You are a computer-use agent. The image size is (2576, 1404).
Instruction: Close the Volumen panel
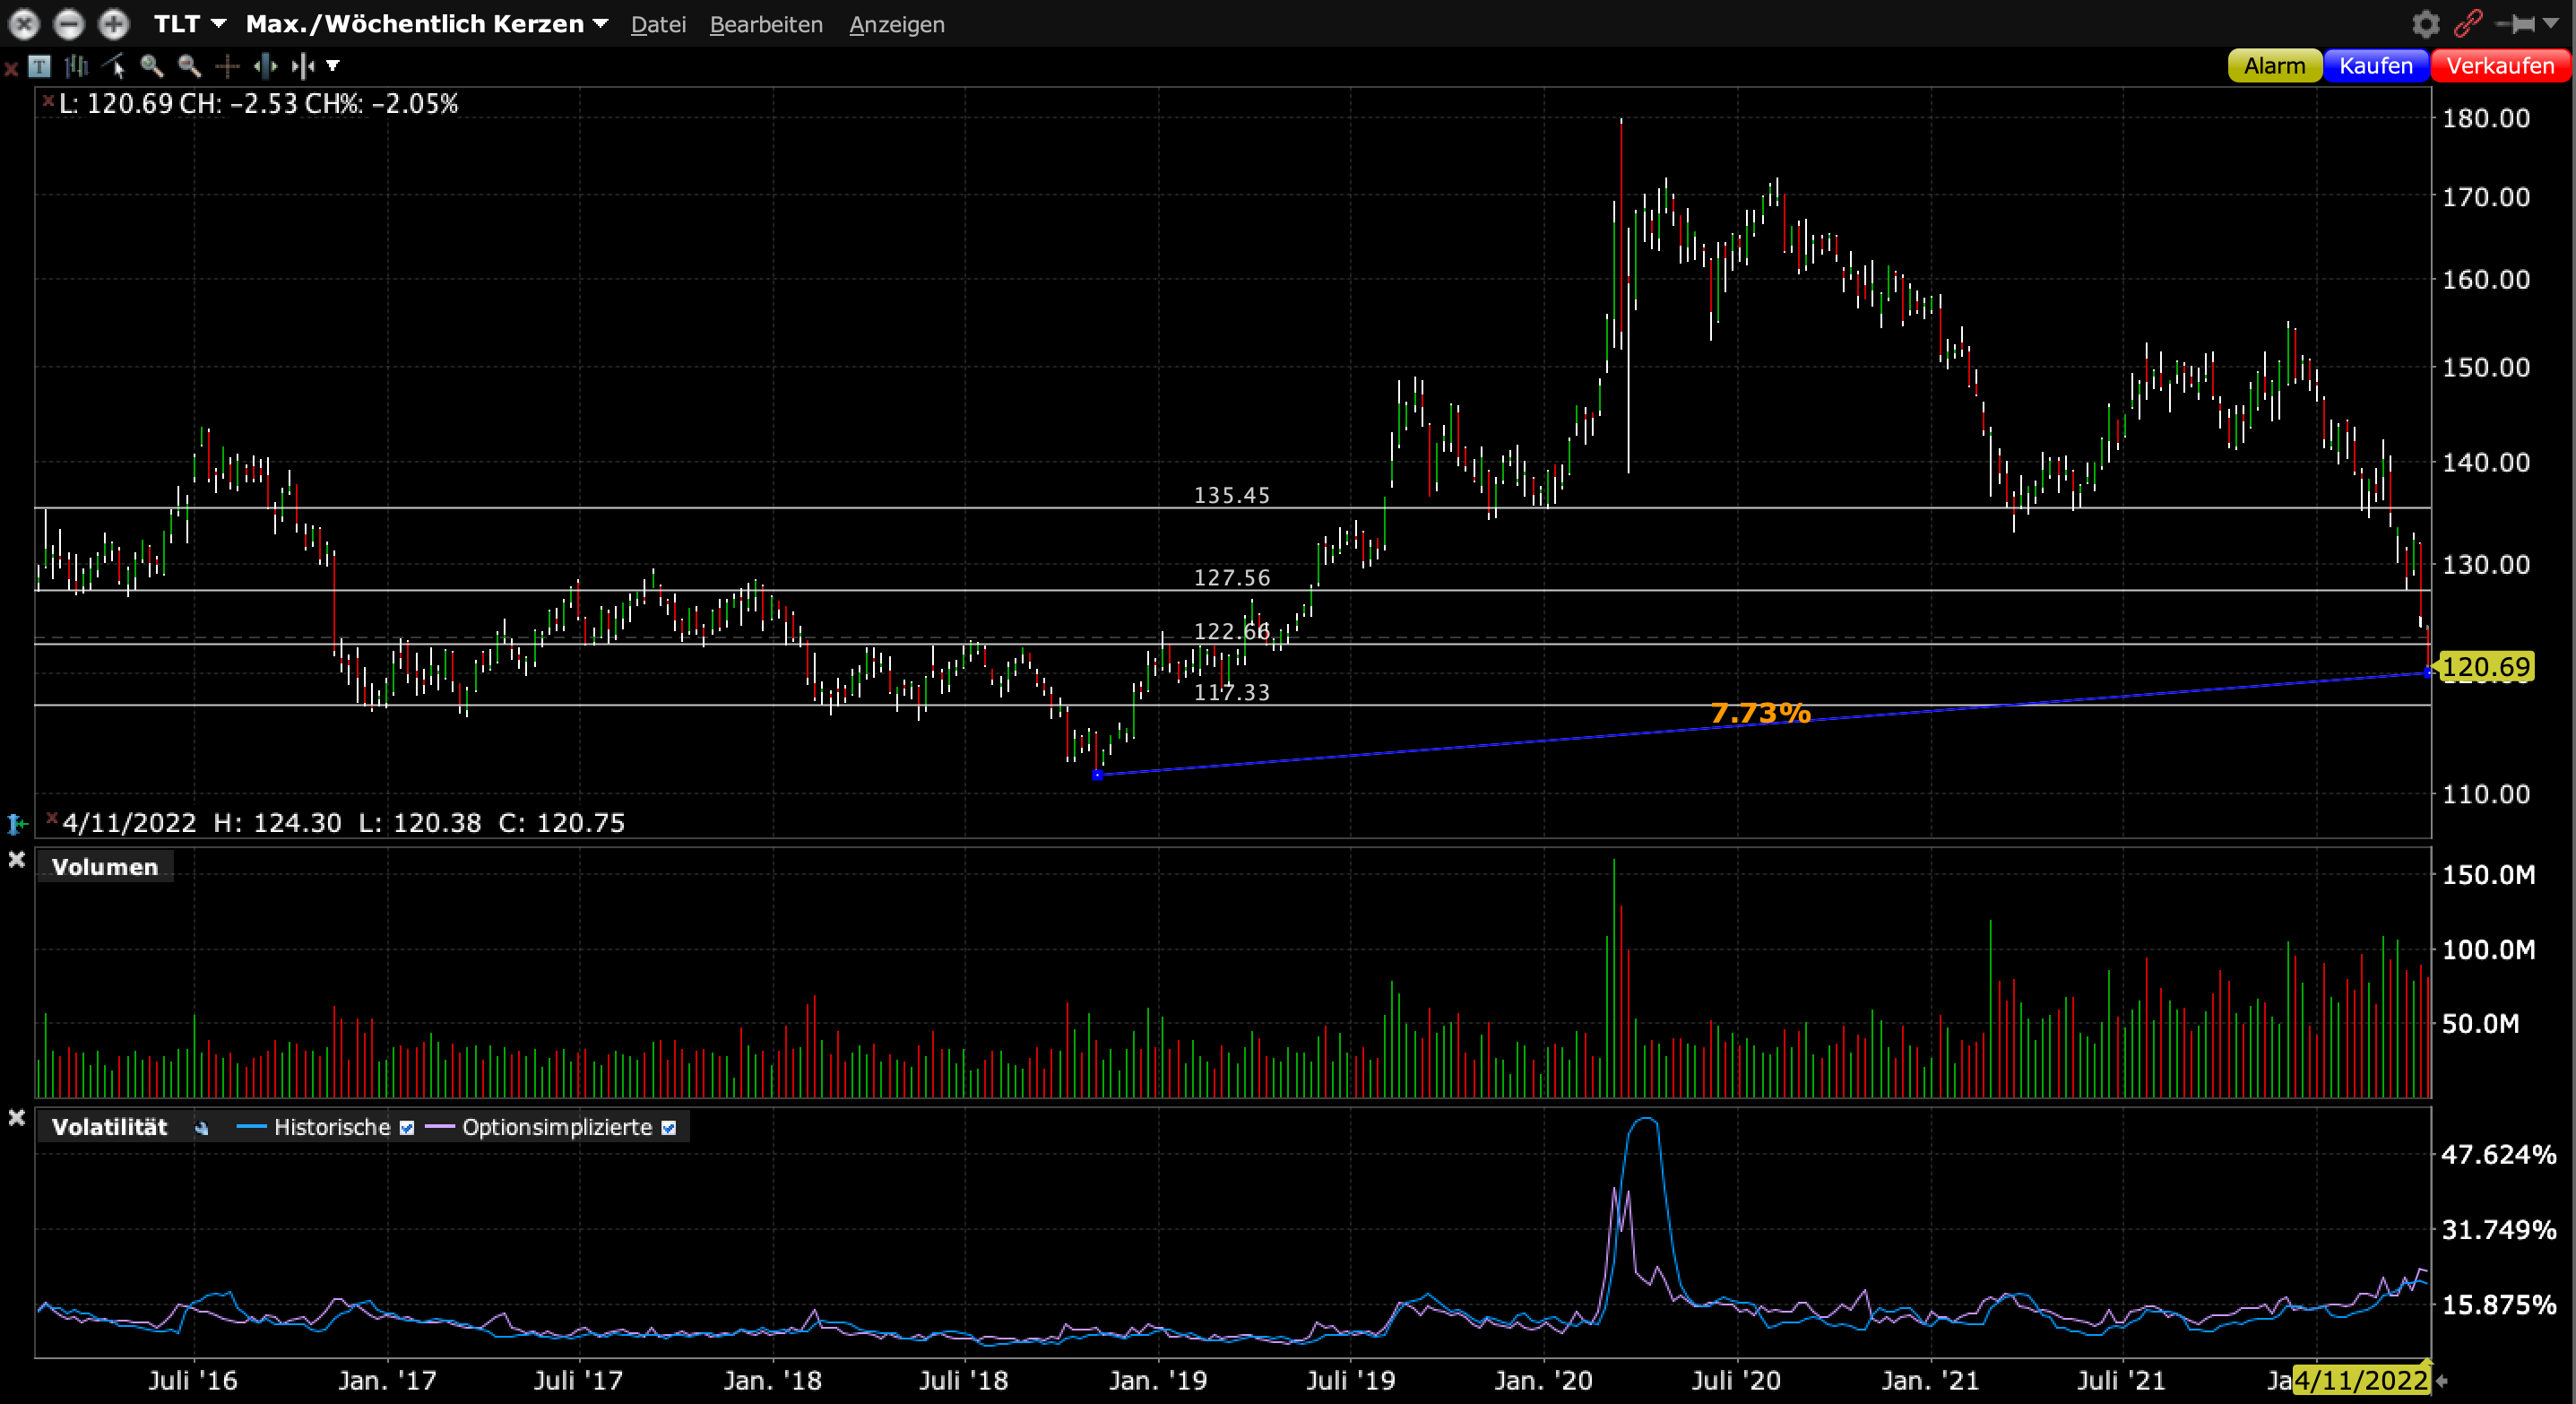point(17,860)
